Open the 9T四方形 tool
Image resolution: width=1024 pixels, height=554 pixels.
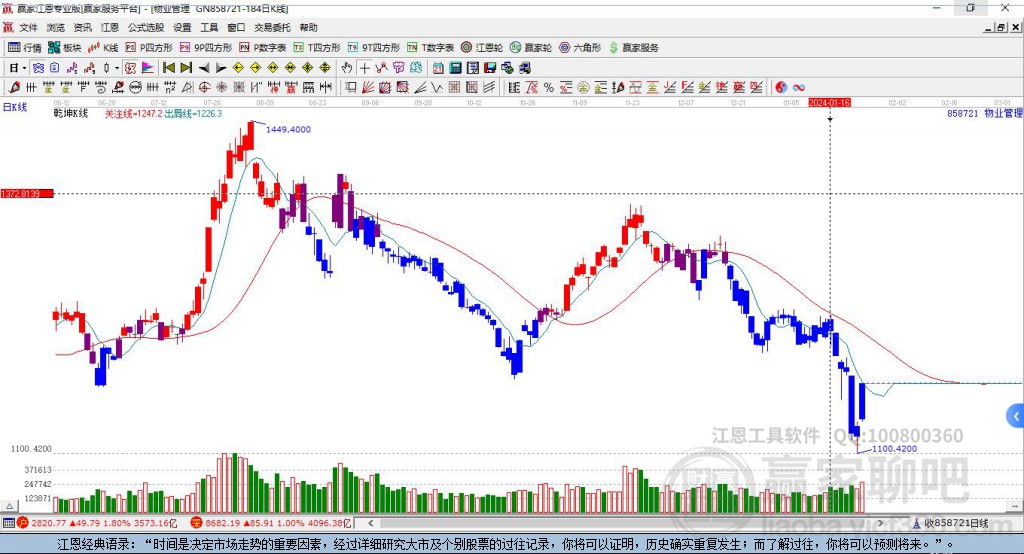374,48
